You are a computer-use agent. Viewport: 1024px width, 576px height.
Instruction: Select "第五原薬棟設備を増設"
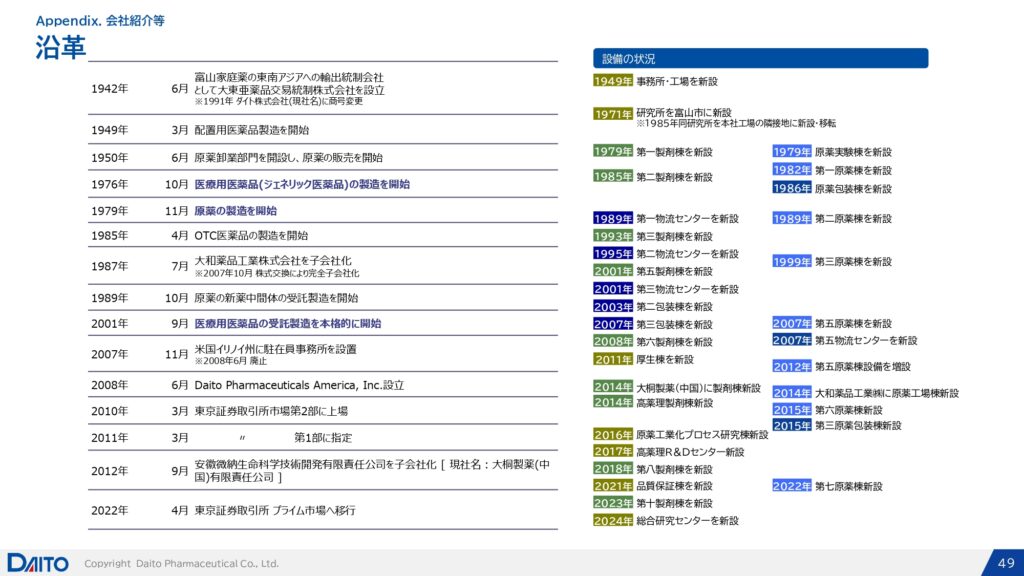(x=863, y=367)
